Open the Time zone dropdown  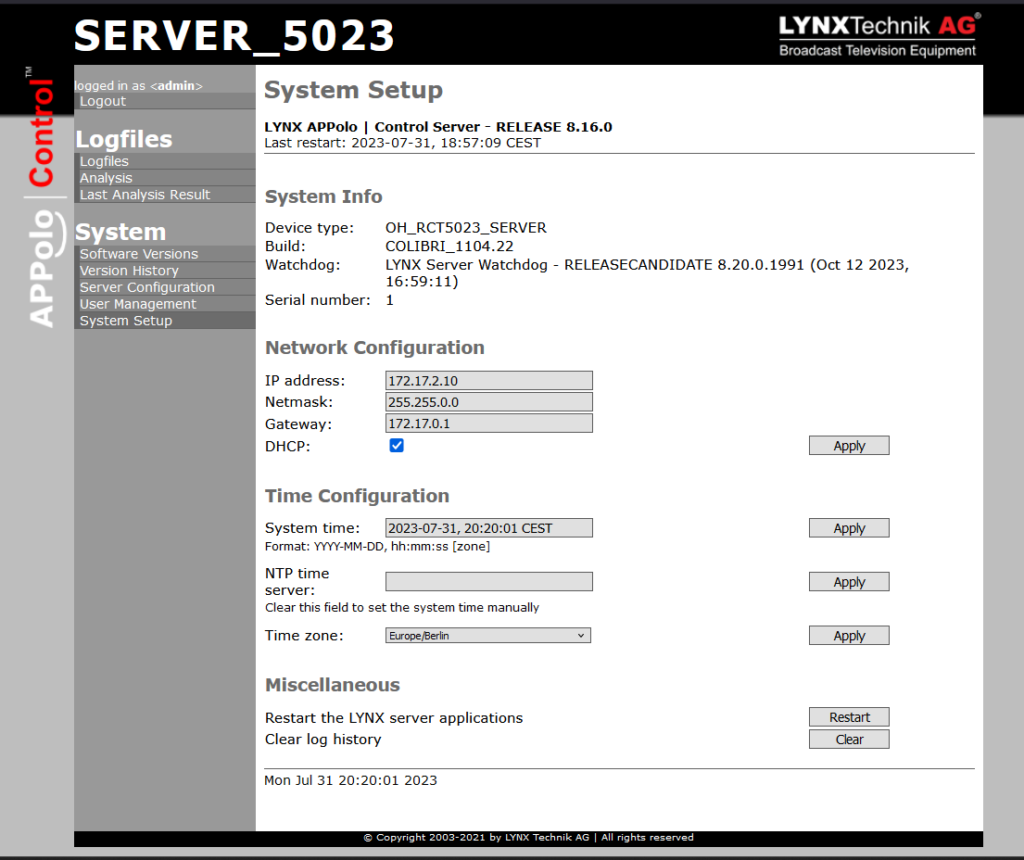[488, 636]
